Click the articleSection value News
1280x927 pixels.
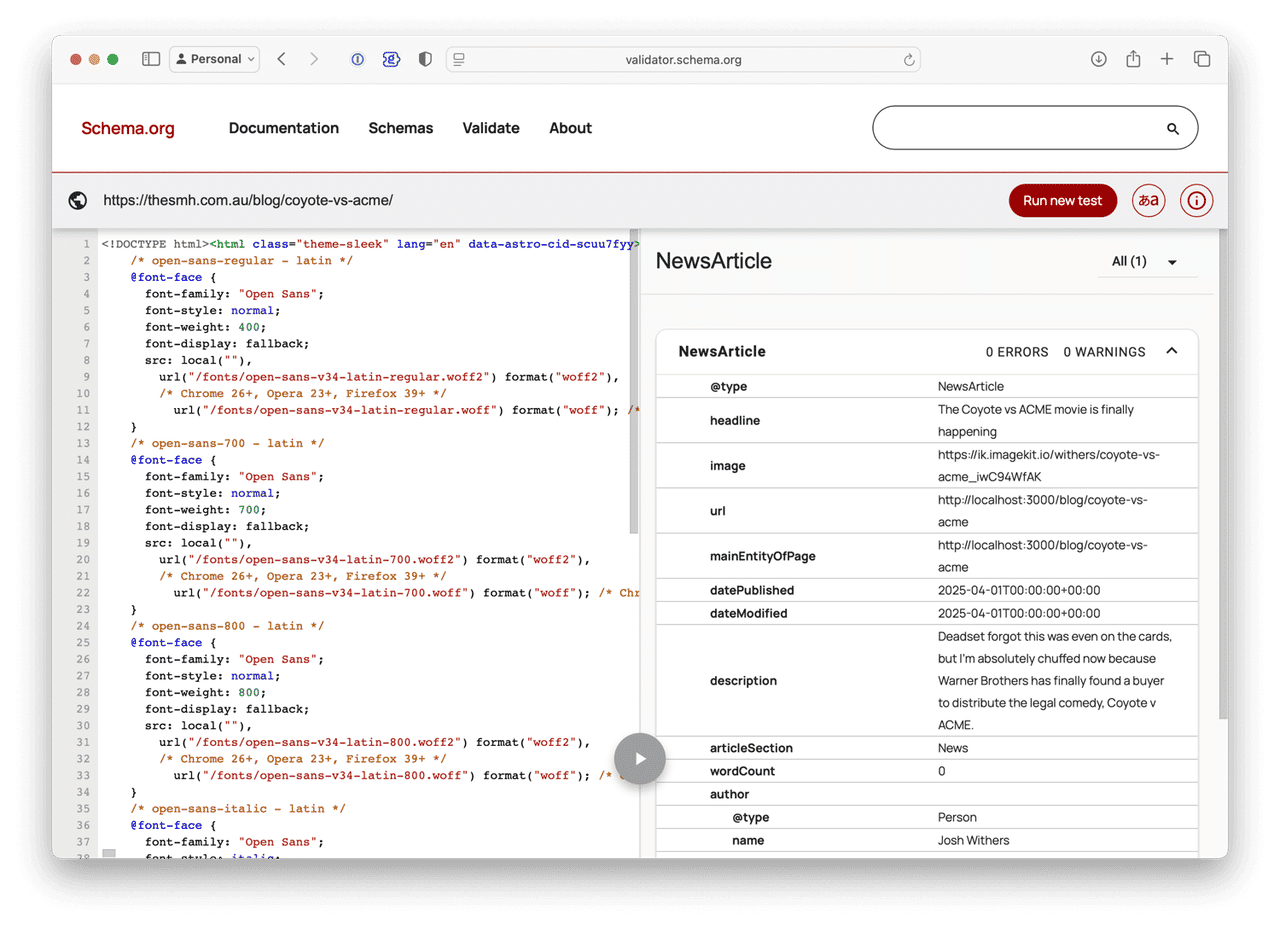coord(953,748)
